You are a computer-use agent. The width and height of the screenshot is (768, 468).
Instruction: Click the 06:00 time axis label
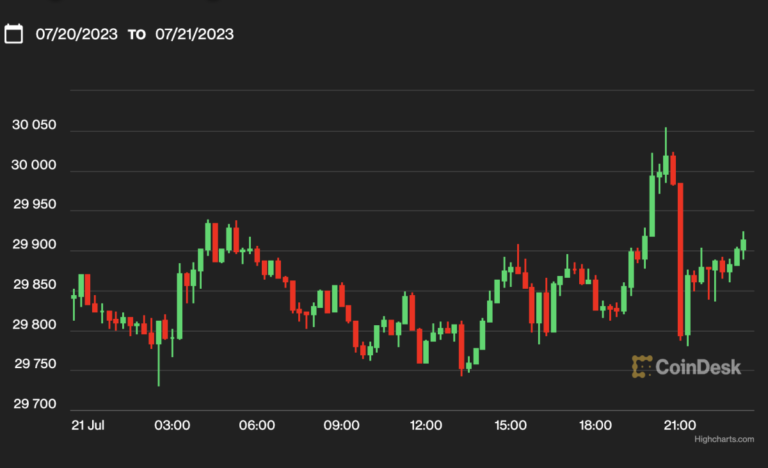click(257, 426)
